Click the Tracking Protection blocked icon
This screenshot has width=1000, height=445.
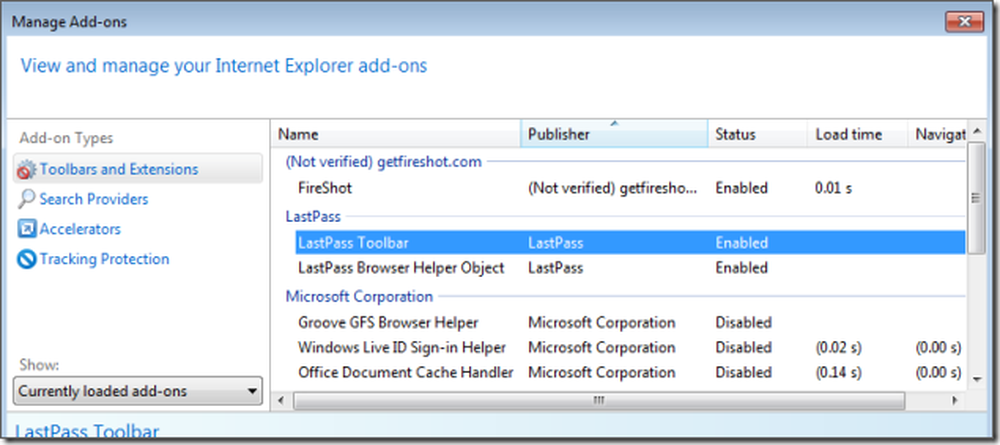(x=26, y=259)
